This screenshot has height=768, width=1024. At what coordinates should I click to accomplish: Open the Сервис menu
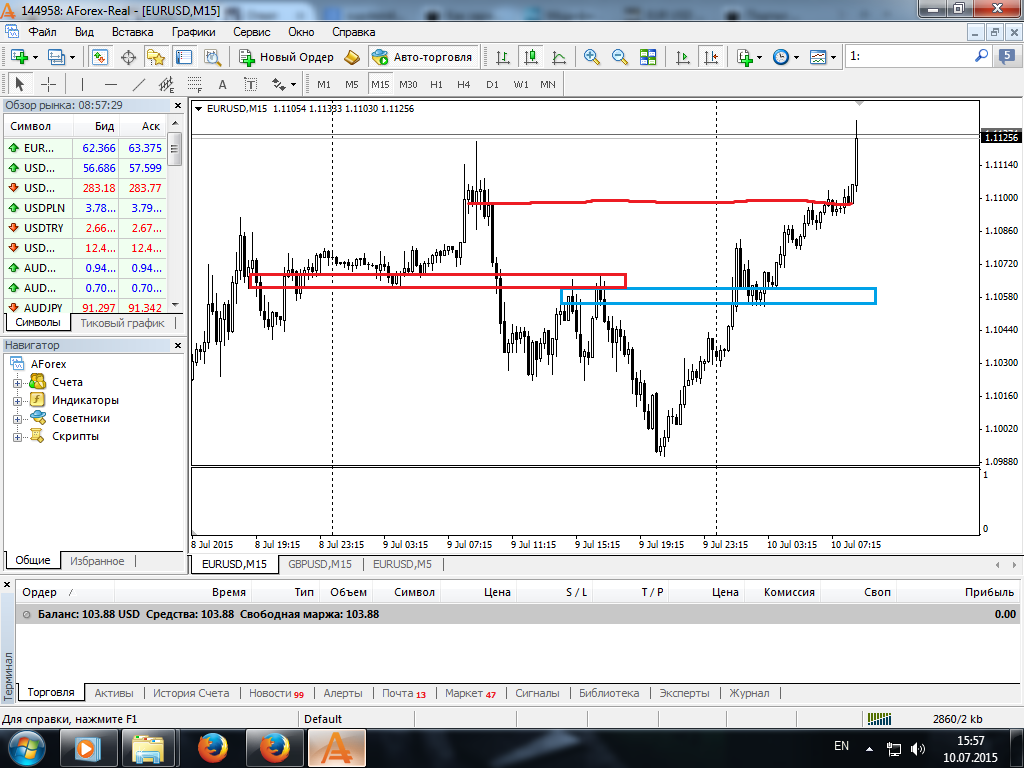[x=251, y=32]
